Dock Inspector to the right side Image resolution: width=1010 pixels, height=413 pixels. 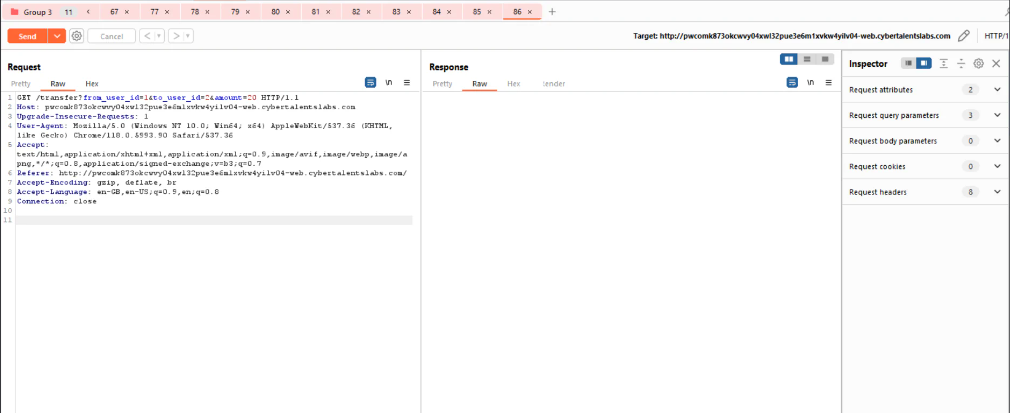pyautogui.click(x=924, y=63)
